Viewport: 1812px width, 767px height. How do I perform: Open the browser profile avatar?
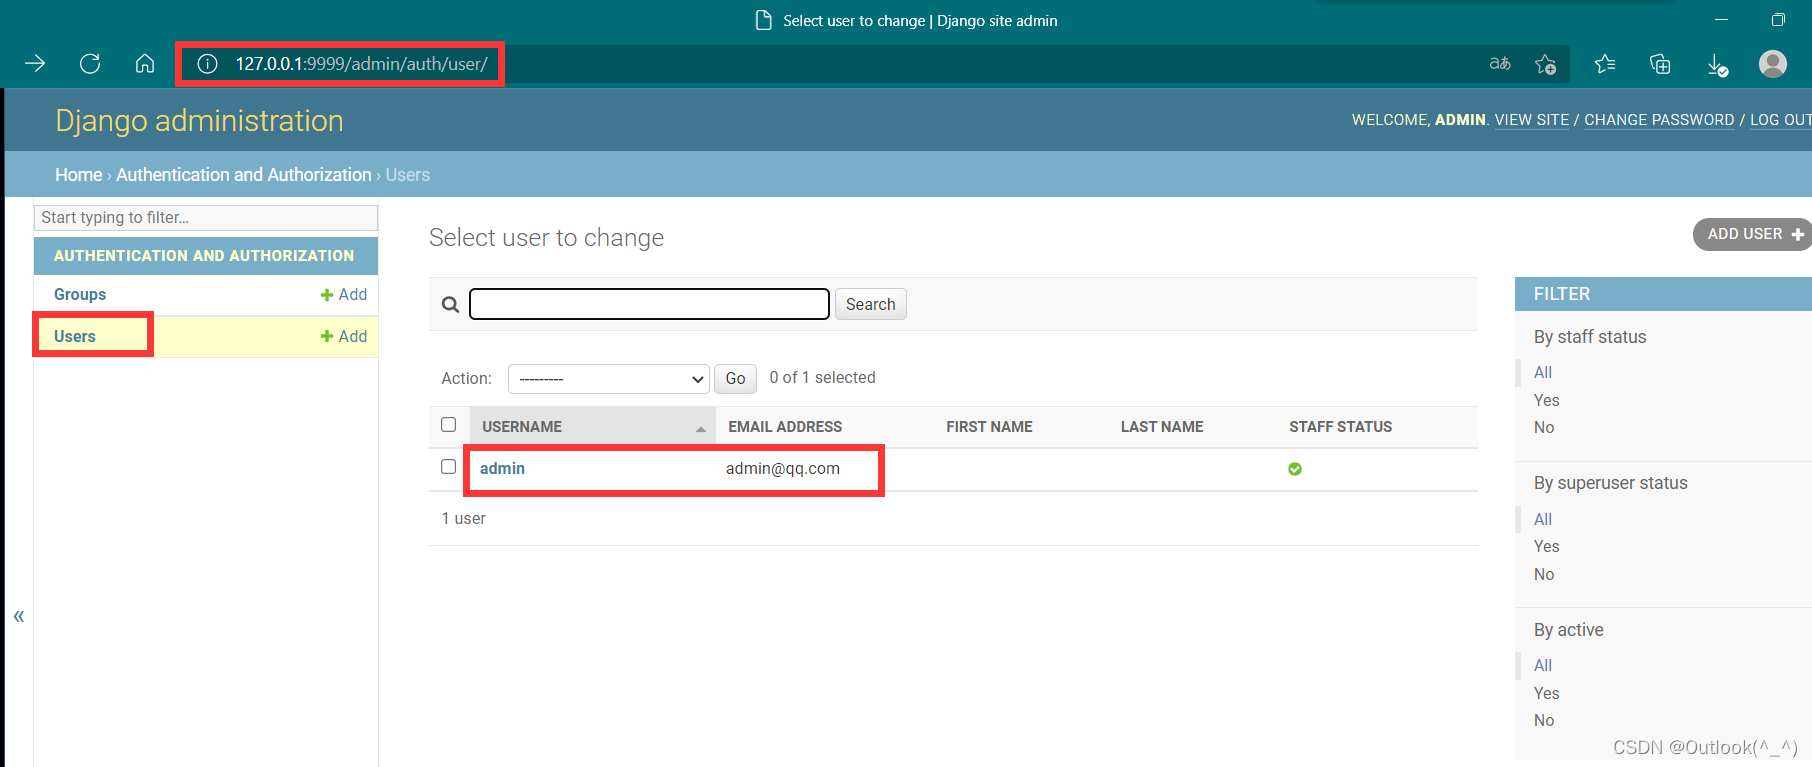pyautogui.click(x=1773, y=64)
